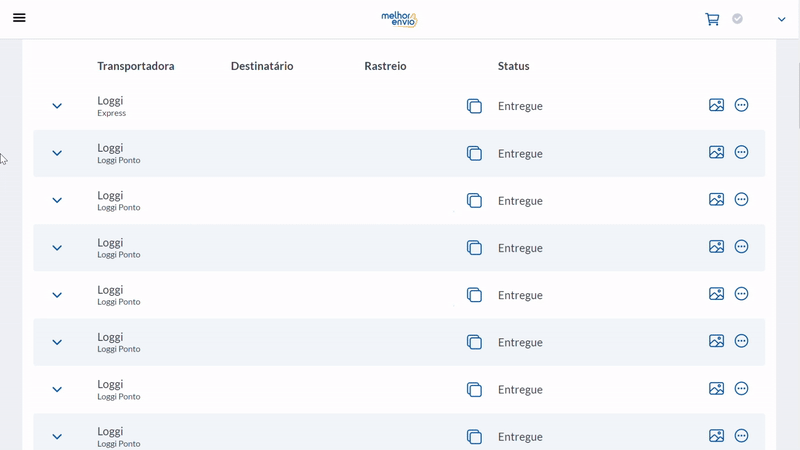View delivery photo for Loggi Express row
The height and width of the screenshot is (450, 800).
click(716, 105)
